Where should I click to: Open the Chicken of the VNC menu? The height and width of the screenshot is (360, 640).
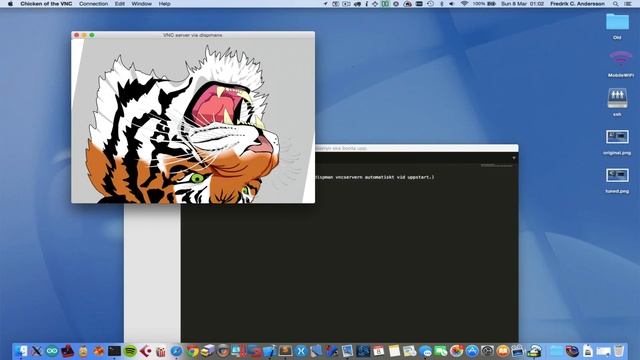pos(46,4)
